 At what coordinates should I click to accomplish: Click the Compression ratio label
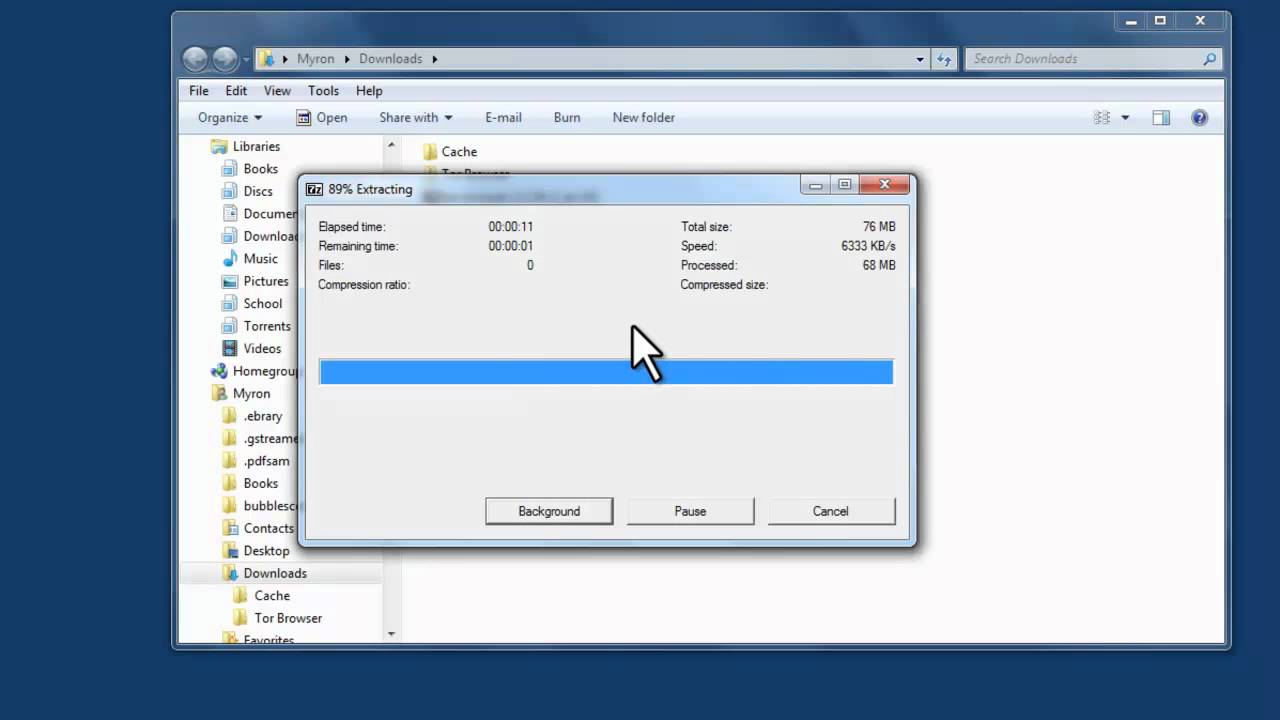point(364,285)
